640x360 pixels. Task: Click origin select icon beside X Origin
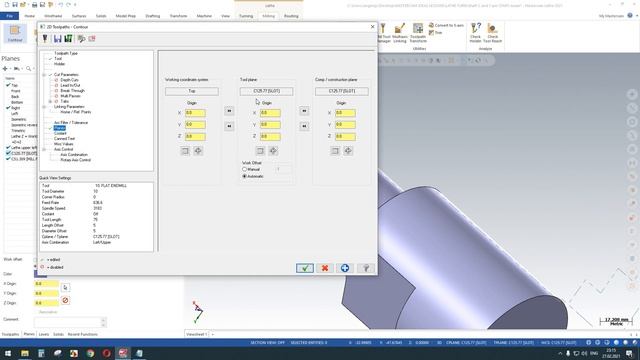click(x=65, y=288)
